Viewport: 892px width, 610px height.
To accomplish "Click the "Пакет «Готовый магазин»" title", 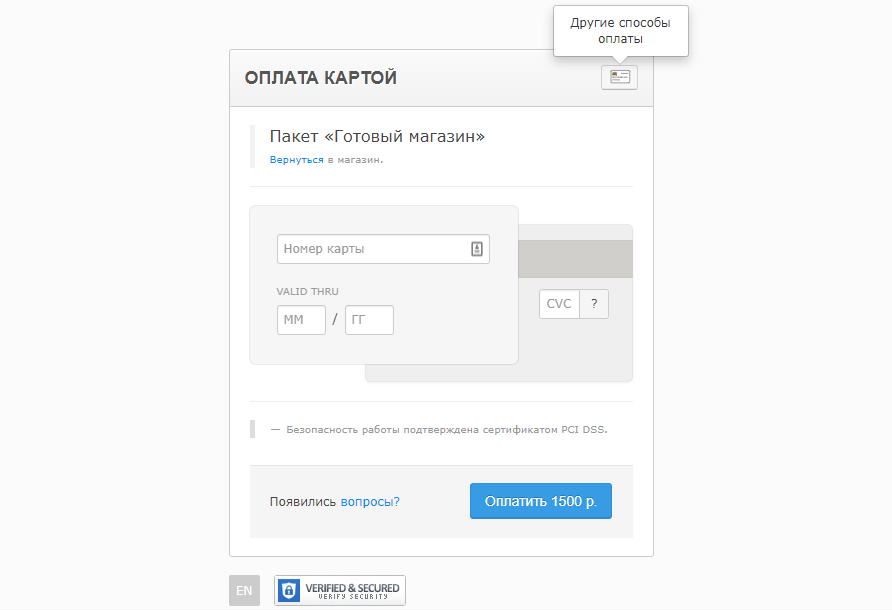I will 377,136.
